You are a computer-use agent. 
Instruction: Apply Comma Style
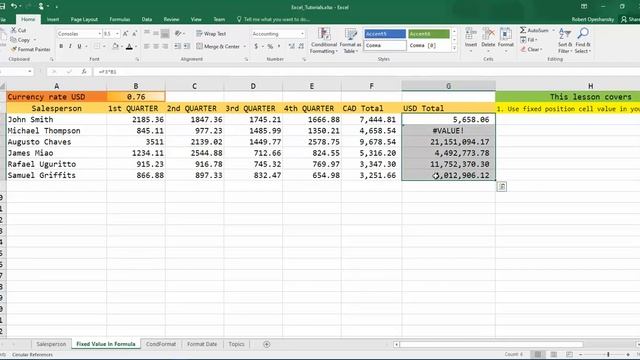279,46
